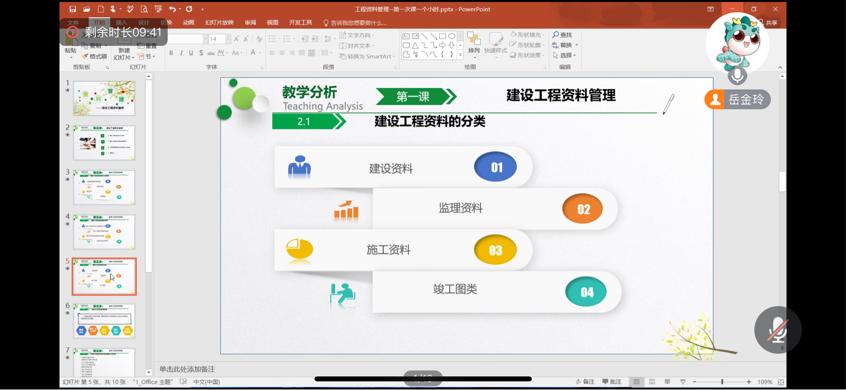Click the Save icon in quick access toolbar
This screenshot has height=390, width=846.
pyautogui.click(x=73, y=9)
